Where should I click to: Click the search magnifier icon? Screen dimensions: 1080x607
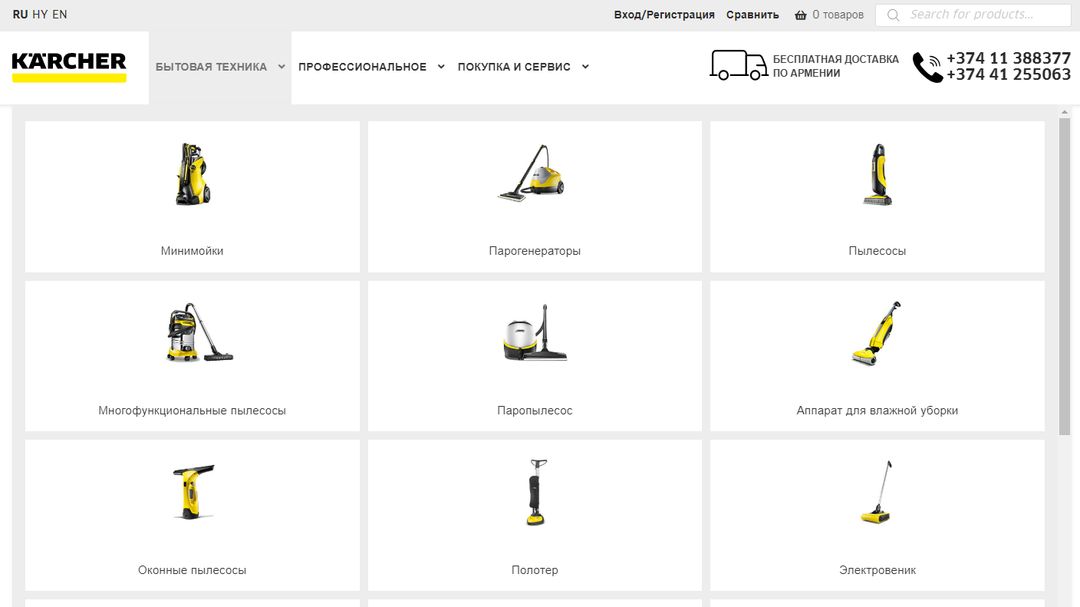pos(893,15)
